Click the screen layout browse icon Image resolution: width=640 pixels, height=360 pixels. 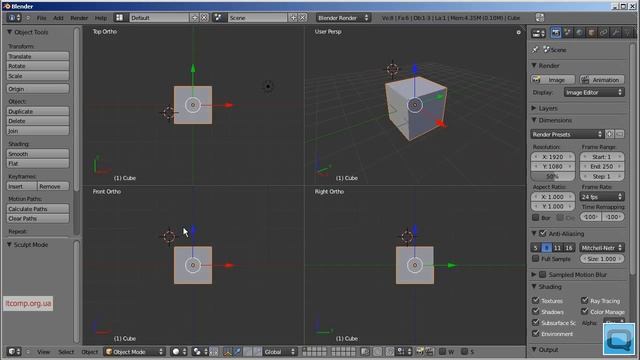pos(120,18)
